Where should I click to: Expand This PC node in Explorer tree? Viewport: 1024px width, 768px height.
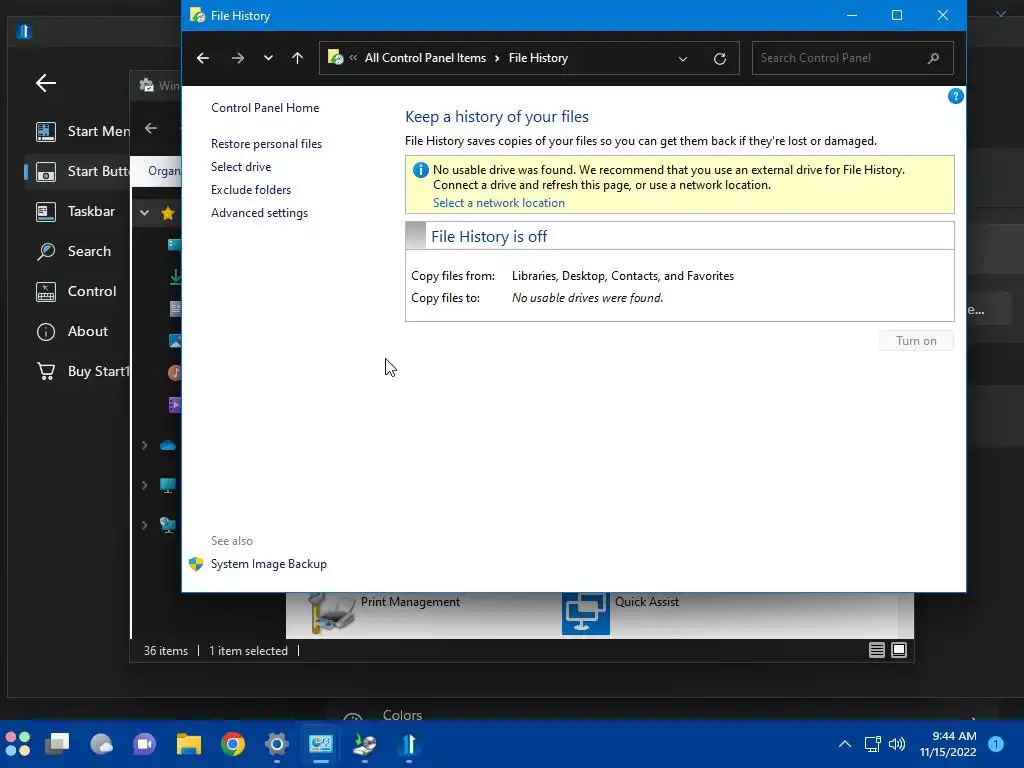pos(144,485)
